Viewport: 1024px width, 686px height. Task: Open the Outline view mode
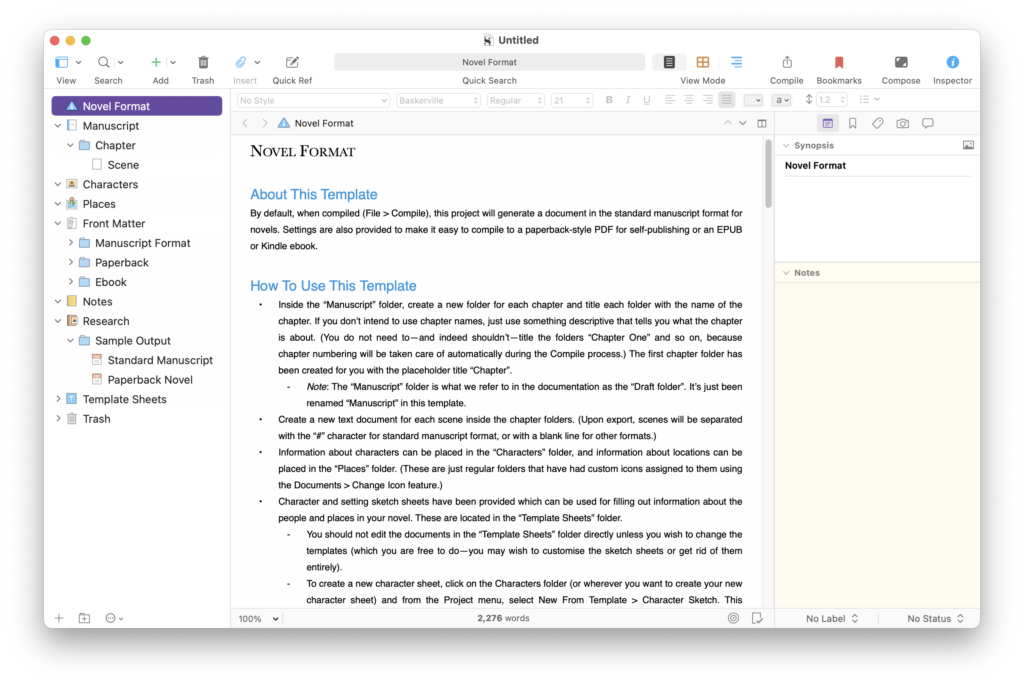pyautogui.click(x=737, y=62)
